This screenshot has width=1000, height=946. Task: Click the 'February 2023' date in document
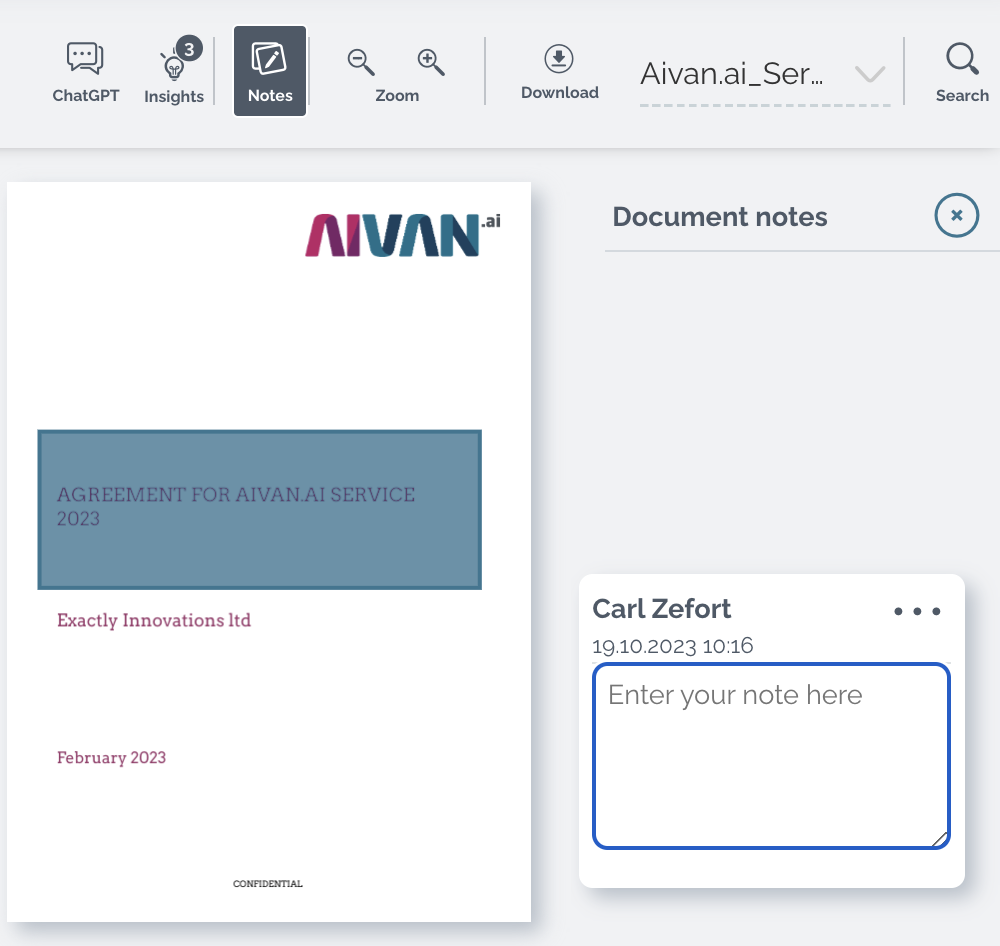tap(111, 757)
